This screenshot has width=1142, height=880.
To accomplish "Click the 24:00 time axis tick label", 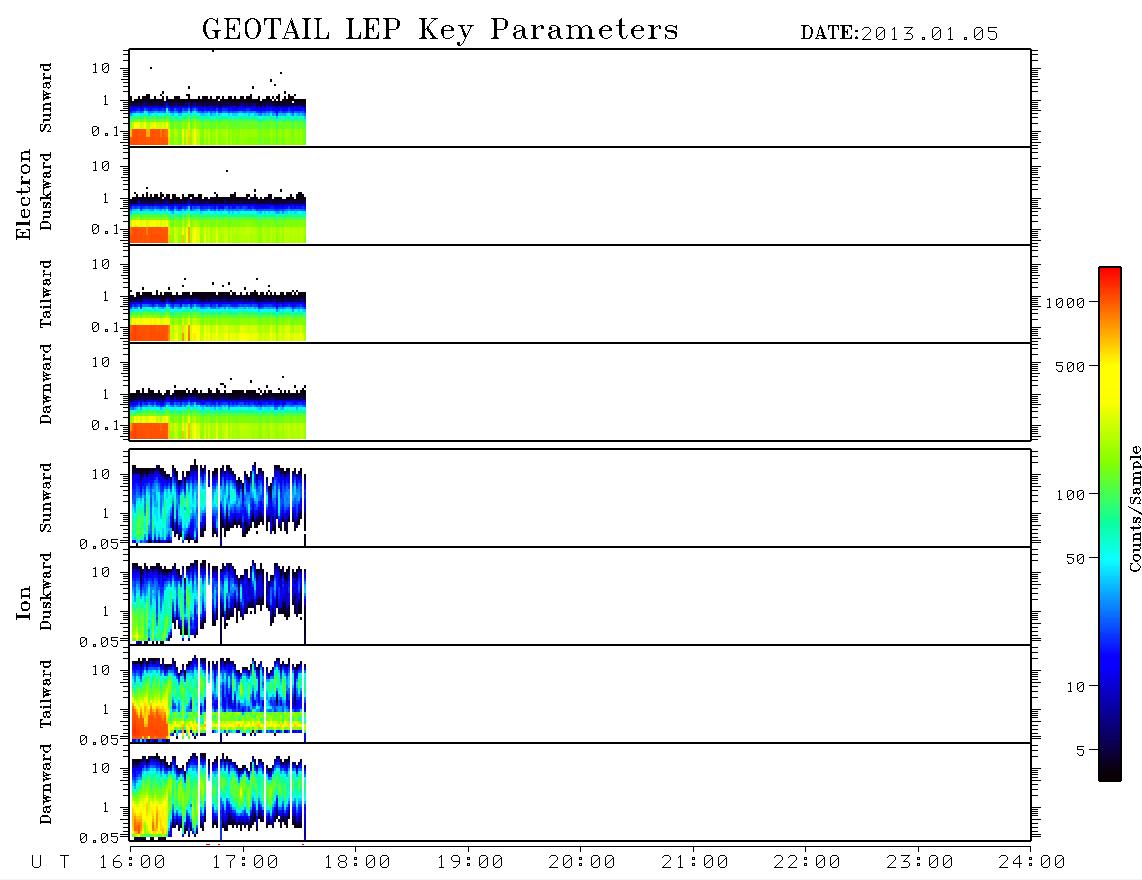I will pyautogui.click(x=1031, y=862).
